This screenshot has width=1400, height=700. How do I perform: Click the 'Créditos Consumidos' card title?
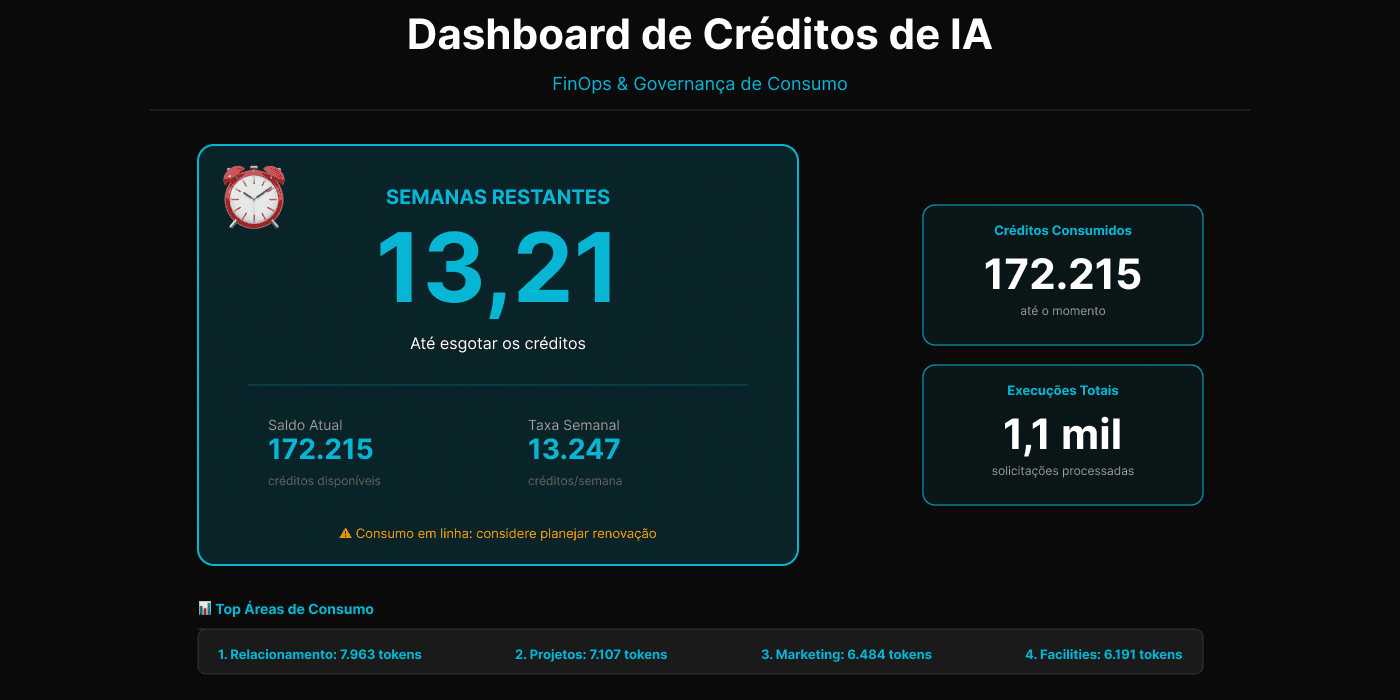coord(1063,231)
